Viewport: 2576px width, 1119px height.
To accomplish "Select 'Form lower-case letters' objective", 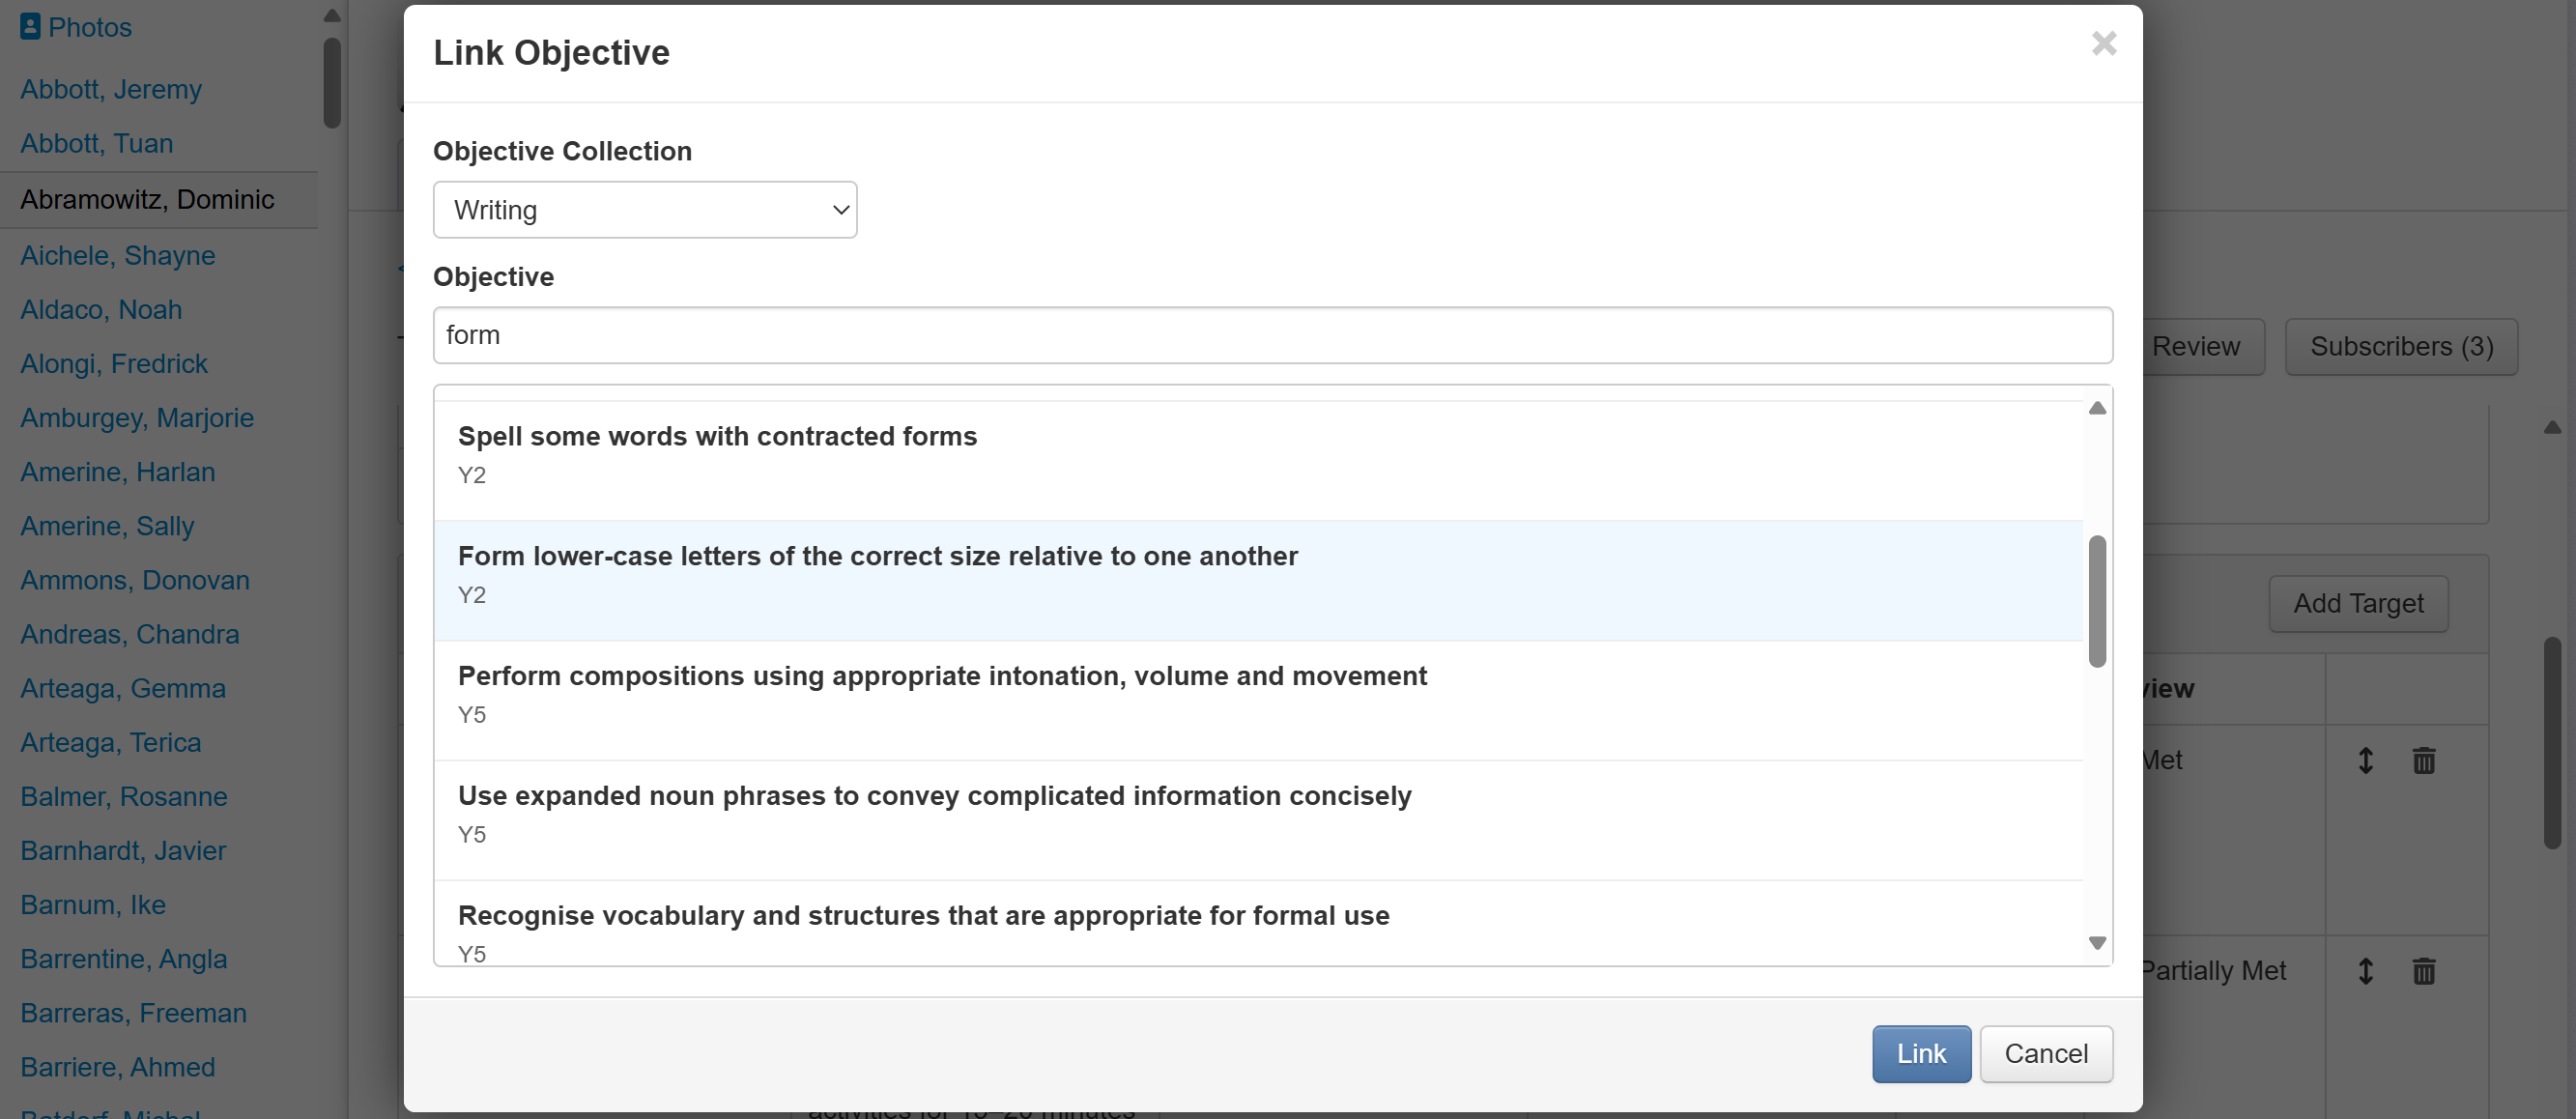I will (877, 557).
